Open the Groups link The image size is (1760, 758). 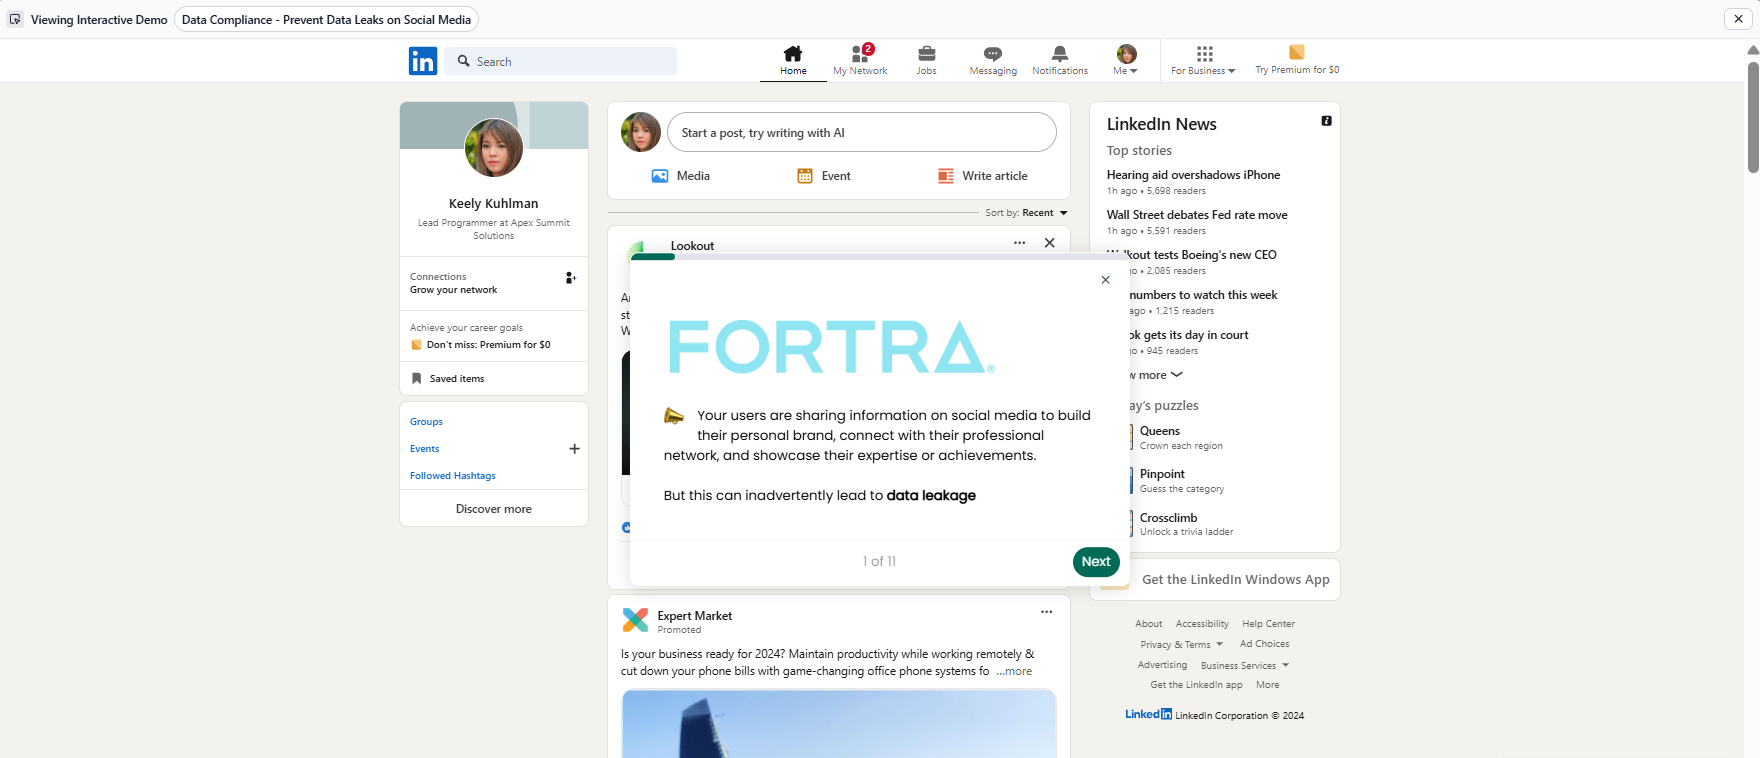pos(426,422)
